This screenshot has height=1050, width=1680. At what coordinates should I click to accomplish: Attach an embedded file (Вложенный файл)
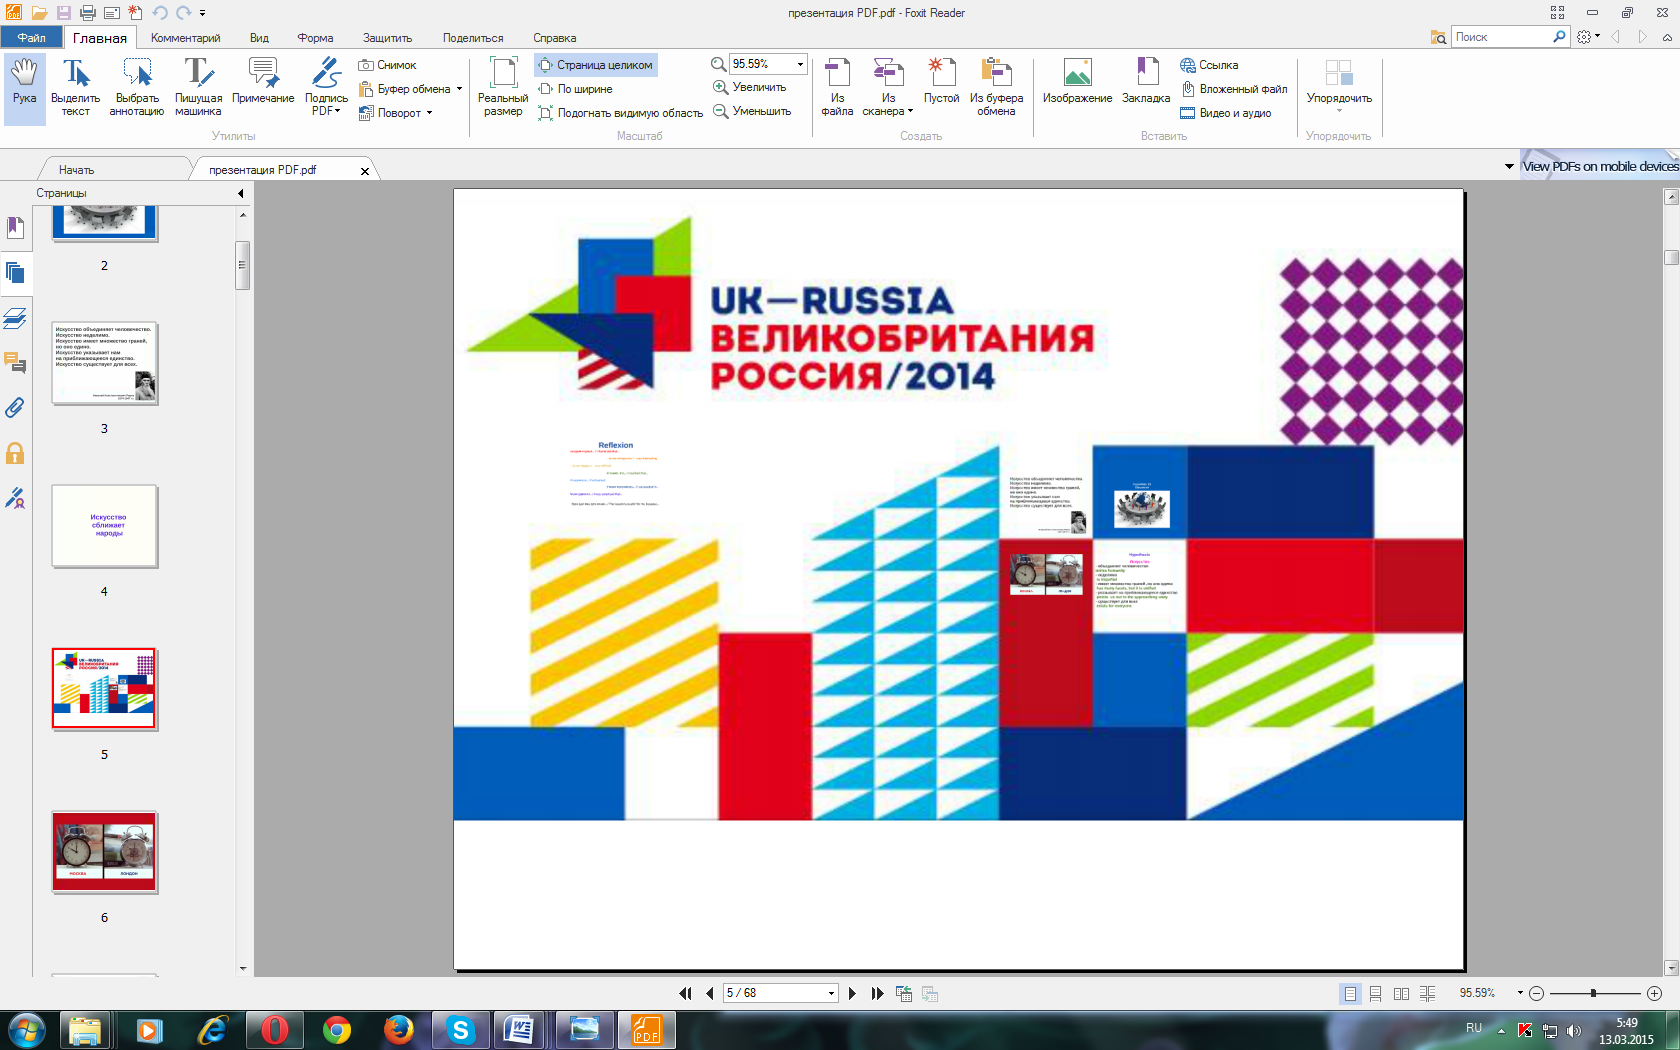coord(1234,89)
